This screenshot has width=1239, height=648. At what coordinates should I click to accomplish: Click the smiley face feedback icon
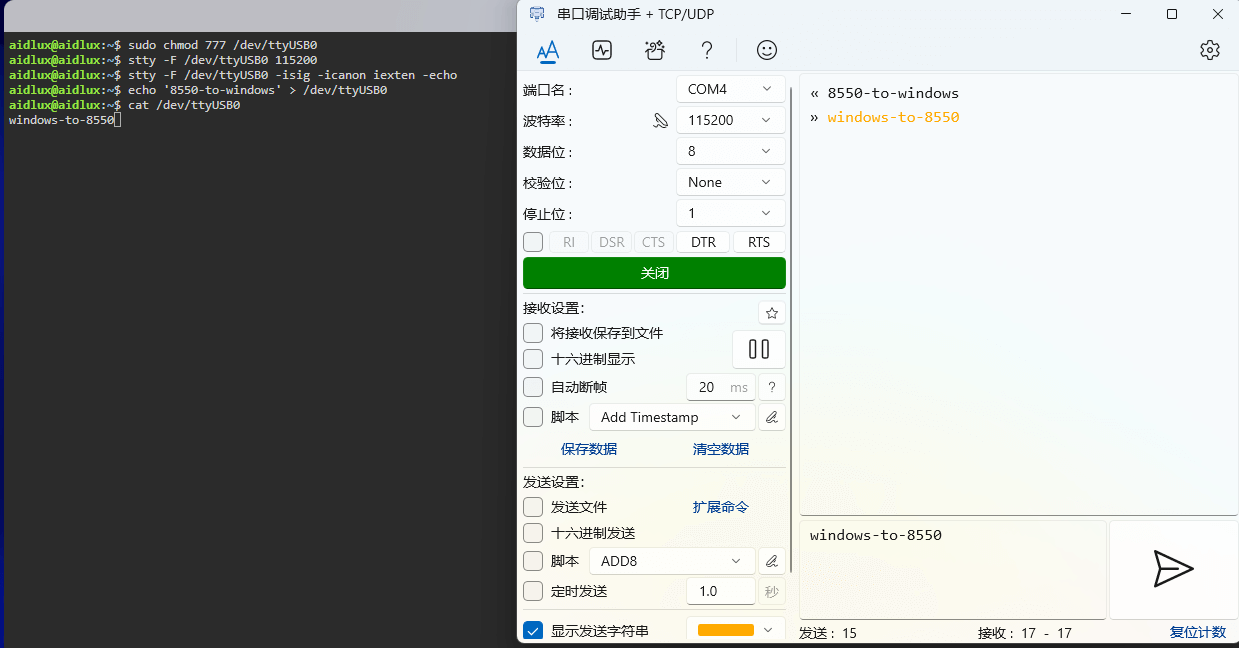(767, 50)
